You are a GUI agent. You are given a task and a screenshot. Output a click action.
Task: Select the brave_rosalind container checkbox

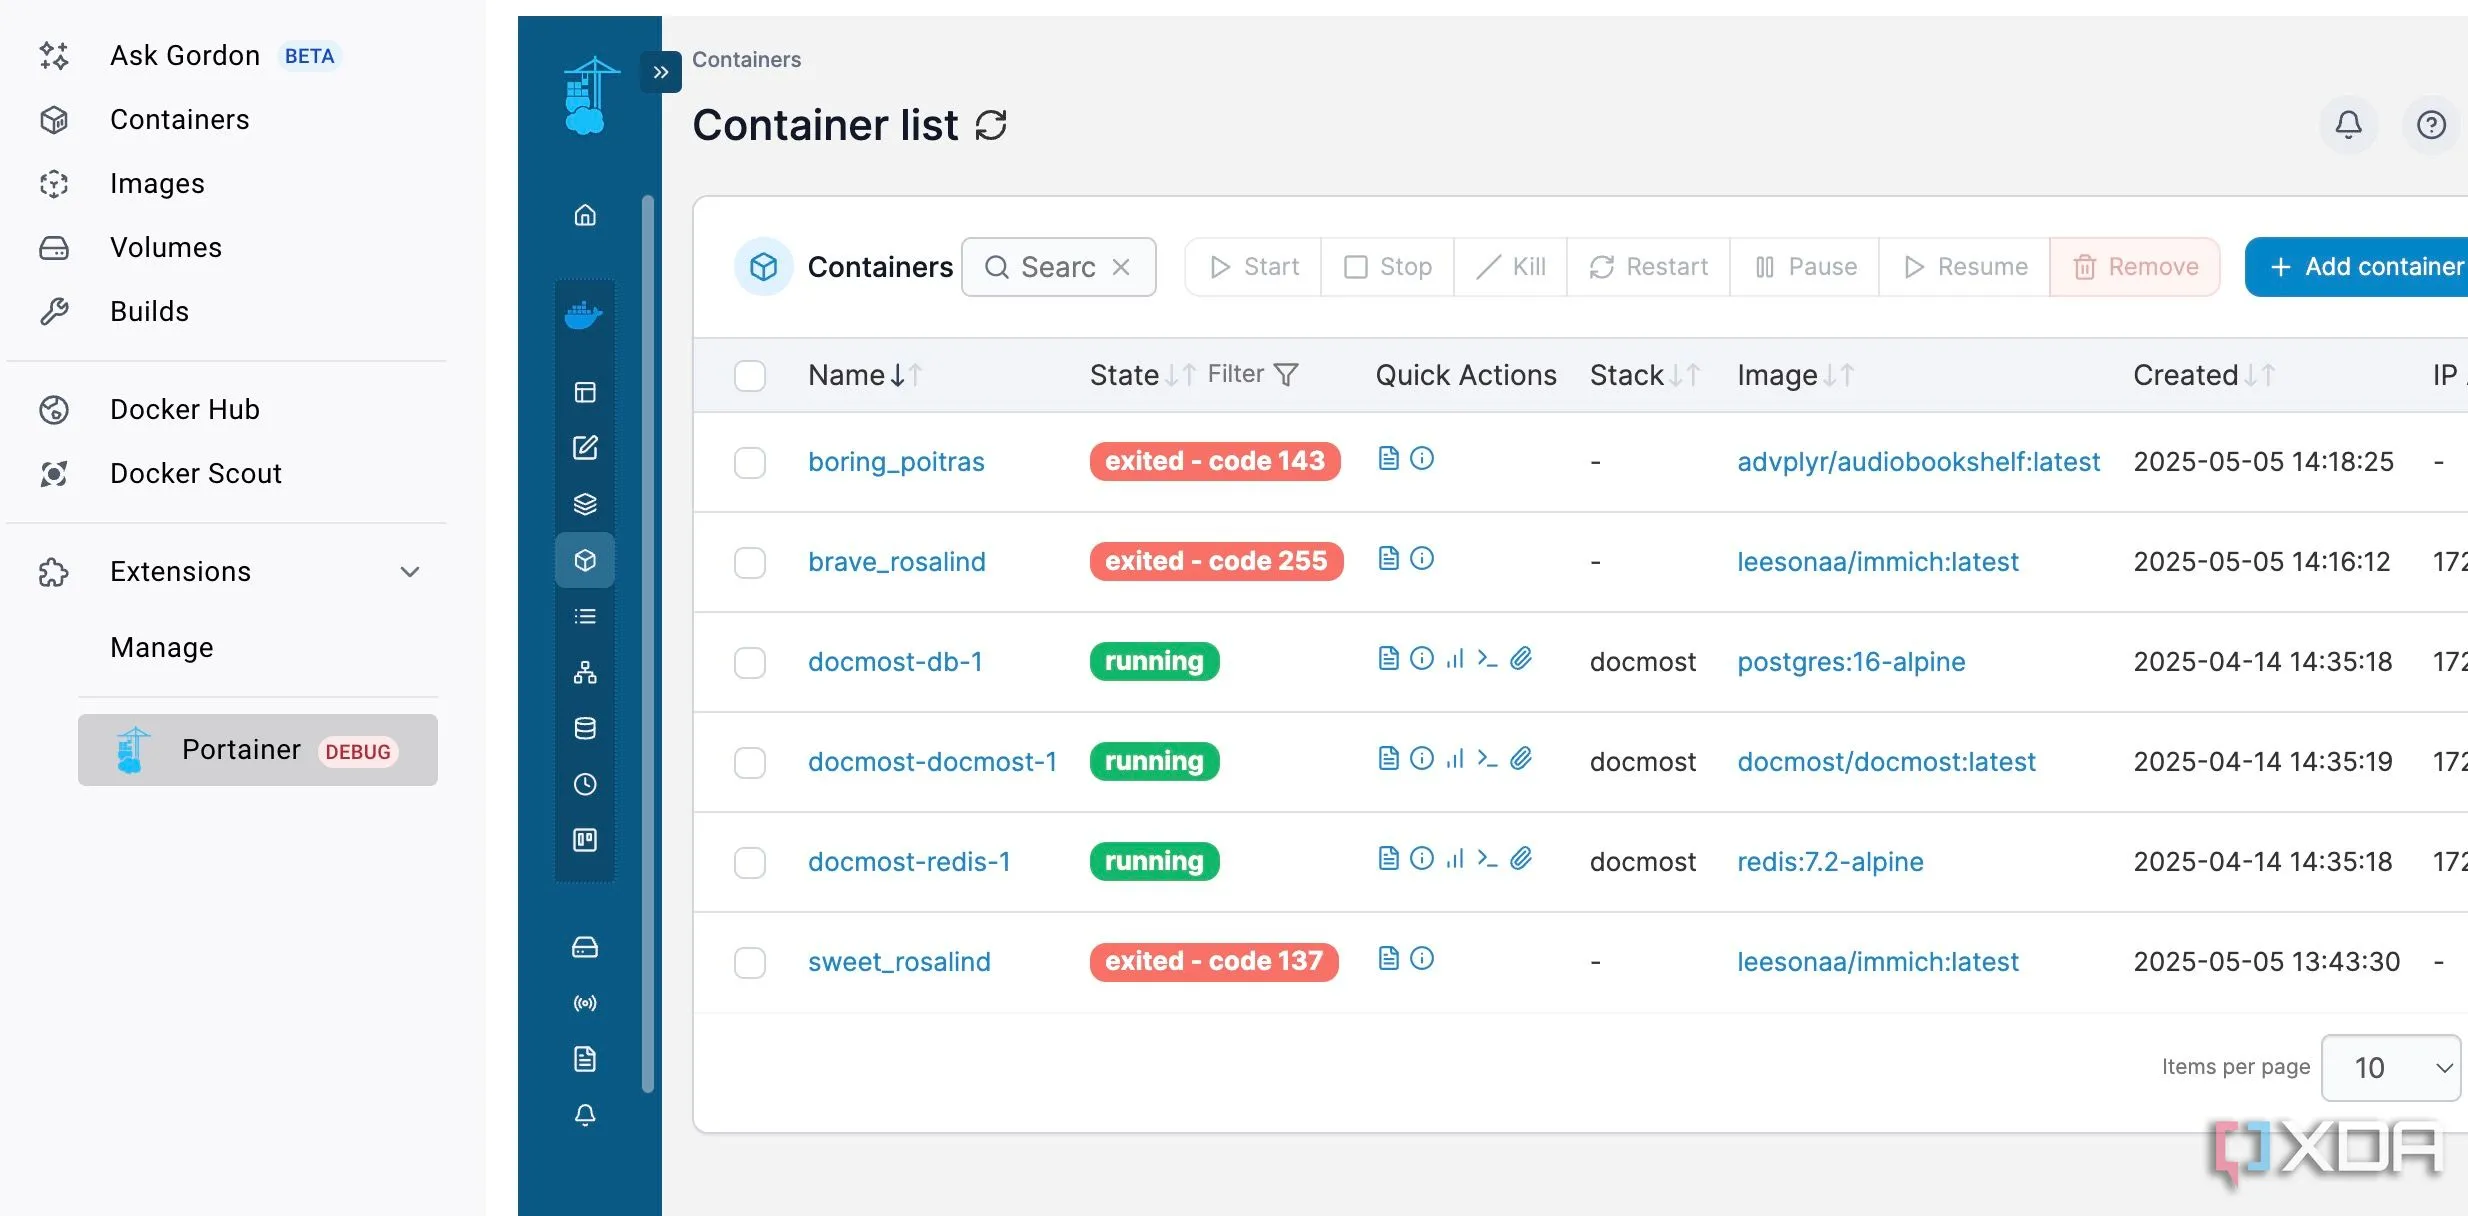(x=750, y=562)
